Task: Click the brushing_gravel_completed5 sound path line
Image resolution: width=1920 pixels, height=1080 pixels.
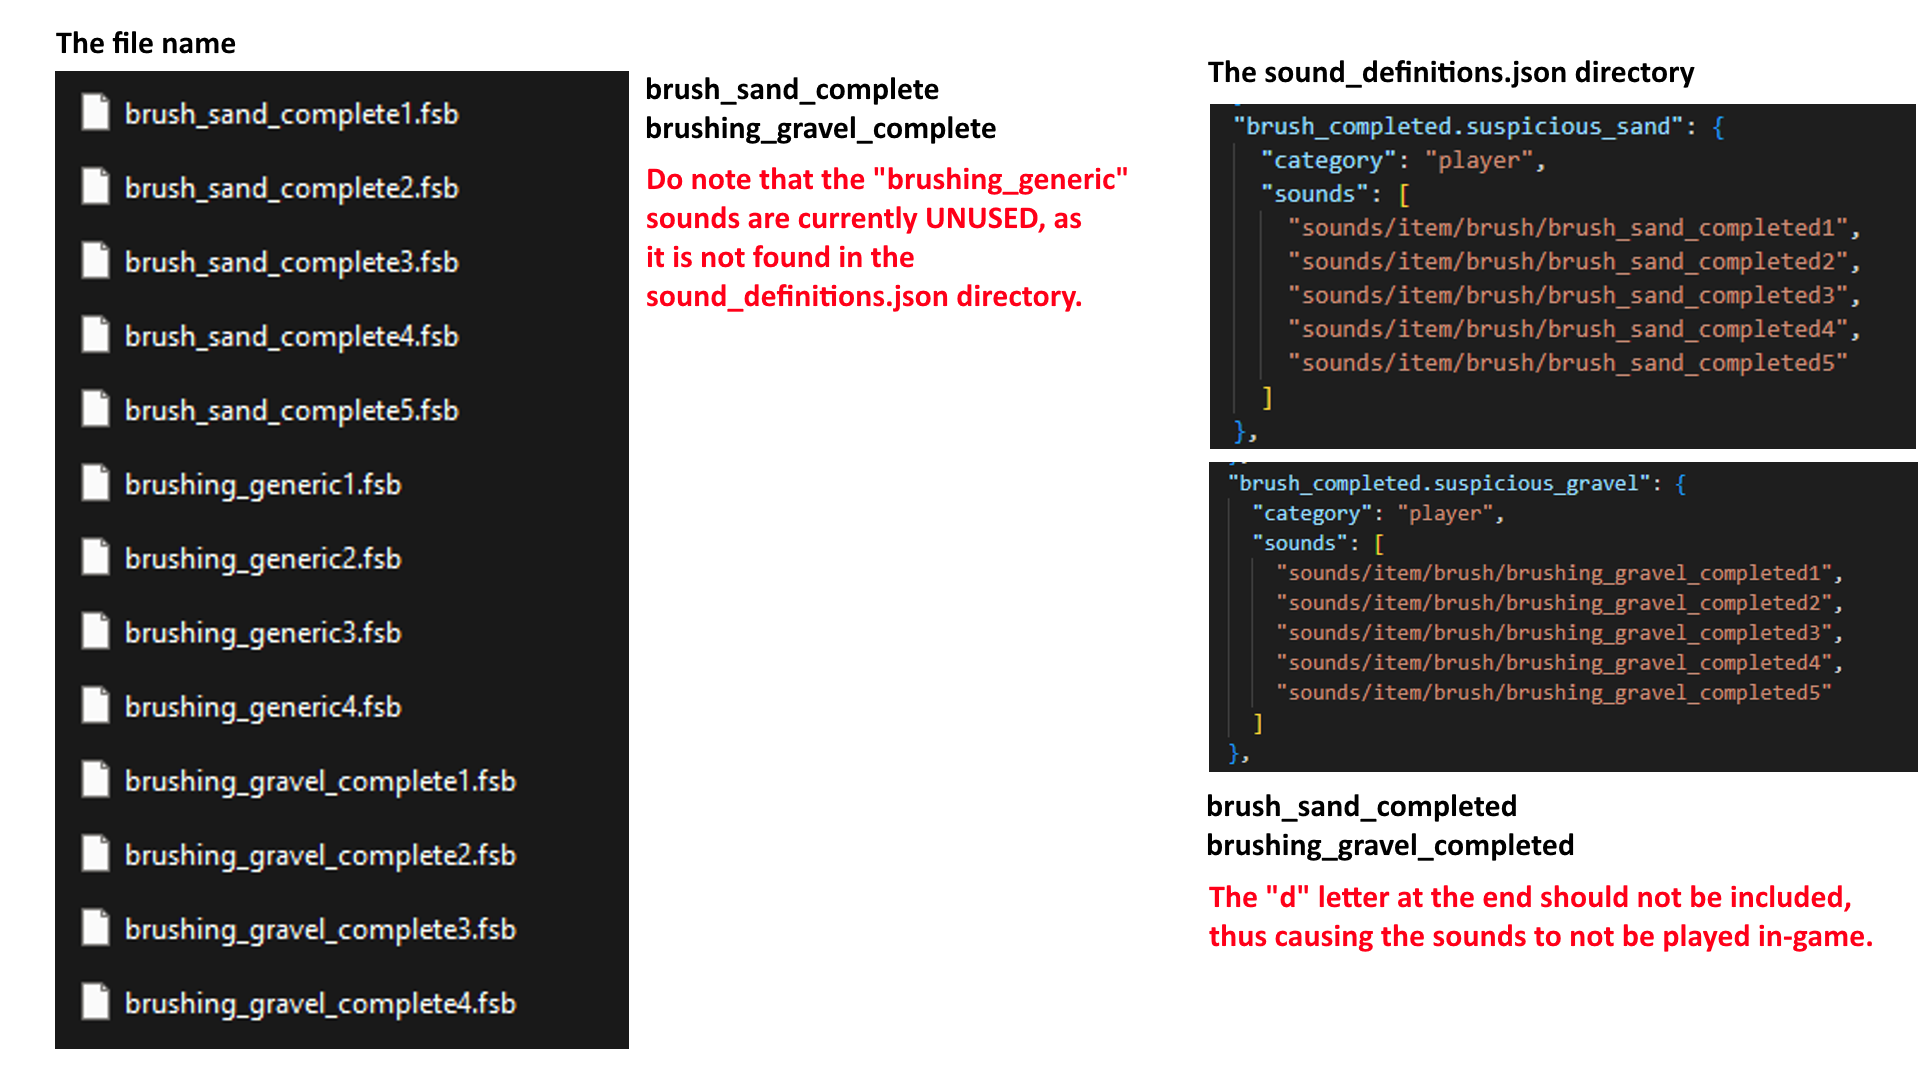Action: 1553,693
